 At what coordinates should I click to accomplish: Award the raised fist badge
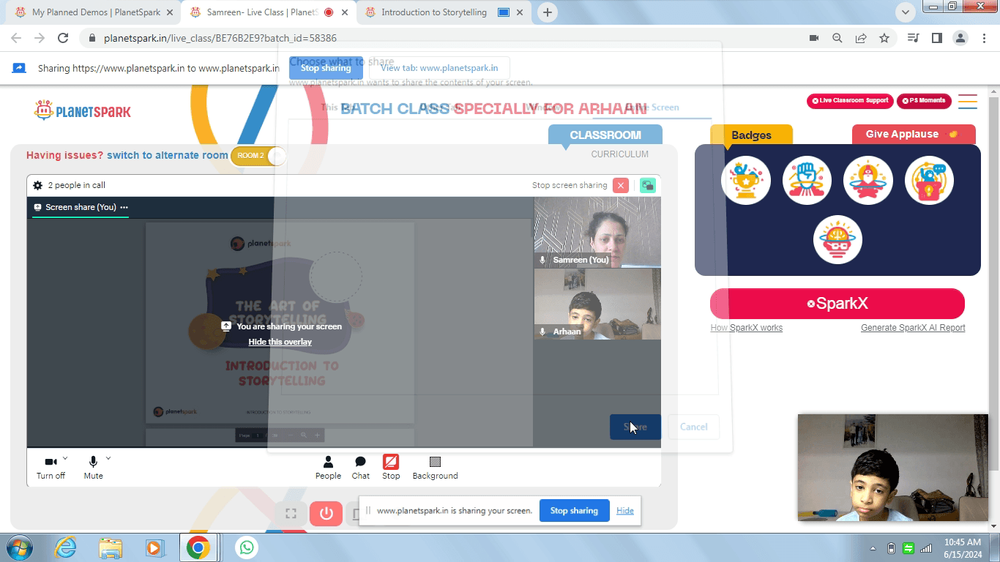(x=807, y=181)
